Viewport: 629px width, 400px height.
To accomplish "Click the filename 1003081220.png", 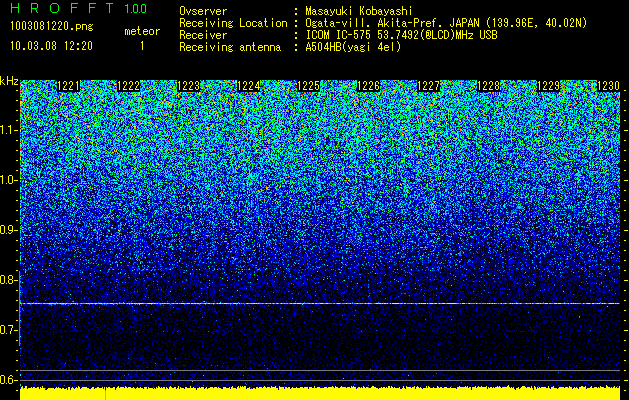I will pos(52,27).
